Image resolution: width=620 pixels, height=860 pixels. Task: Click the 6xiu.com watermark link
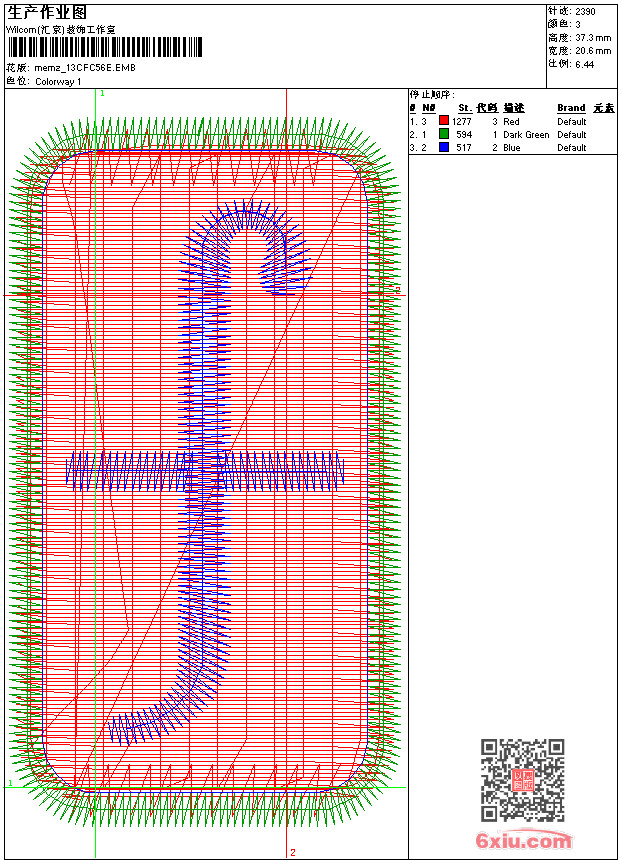[x=523, y=840]
